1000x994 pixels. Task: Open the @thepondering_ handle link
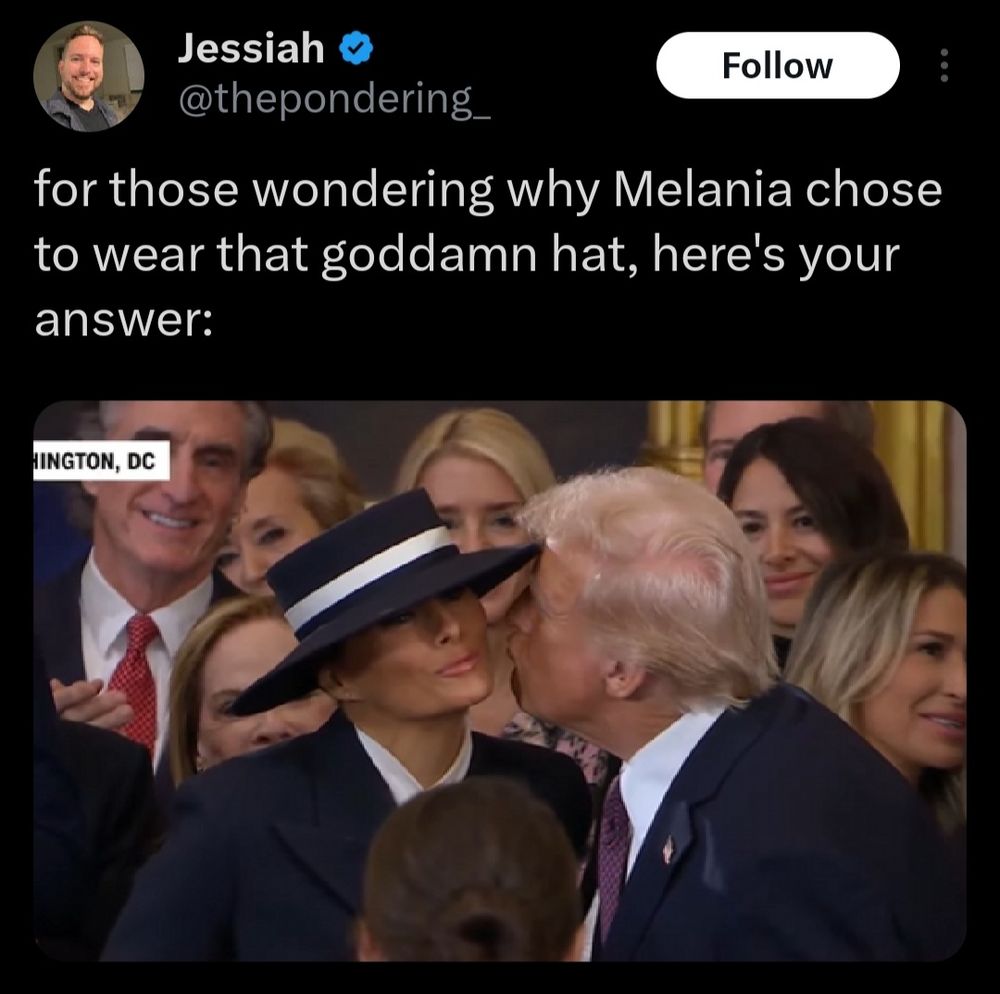coord(334,100)
